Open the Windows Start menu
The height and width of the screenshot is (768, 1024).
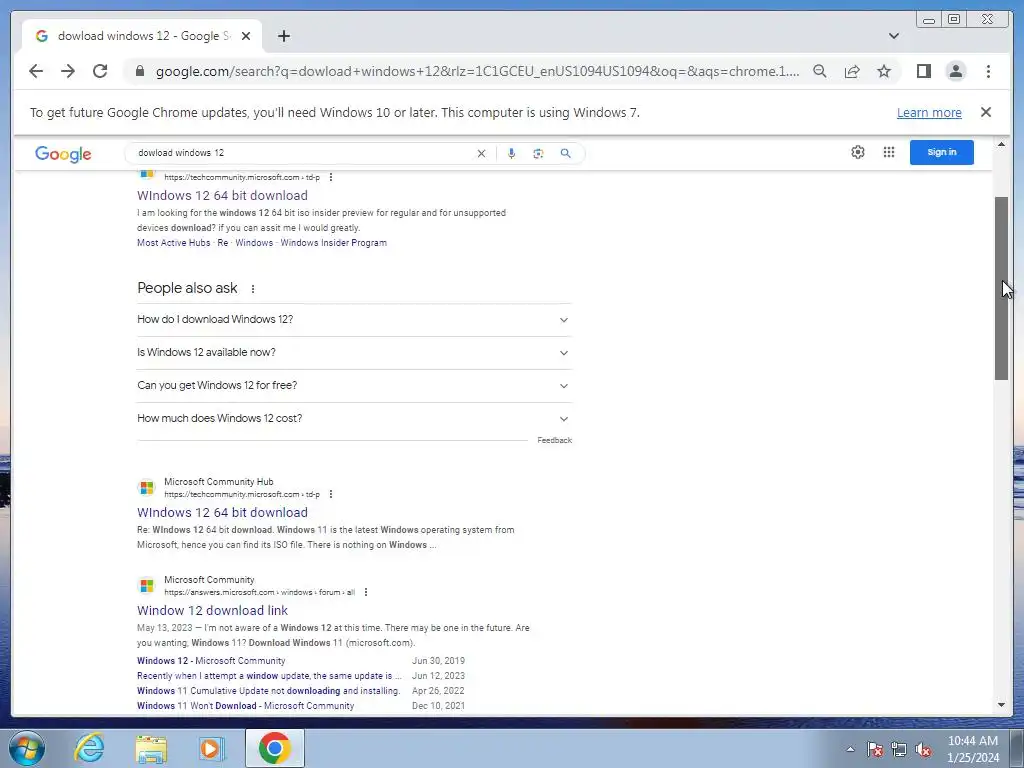pos(27,748)
